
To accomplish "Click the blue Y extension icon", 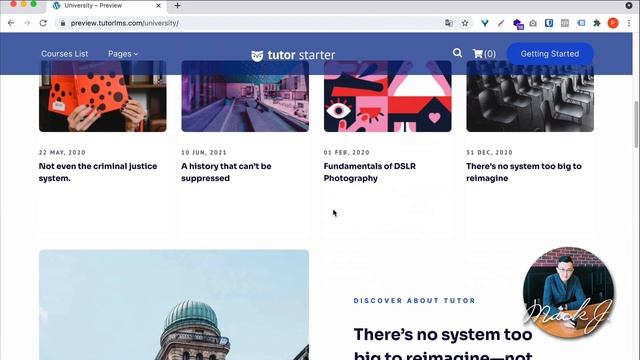I will tap(484, 23).
